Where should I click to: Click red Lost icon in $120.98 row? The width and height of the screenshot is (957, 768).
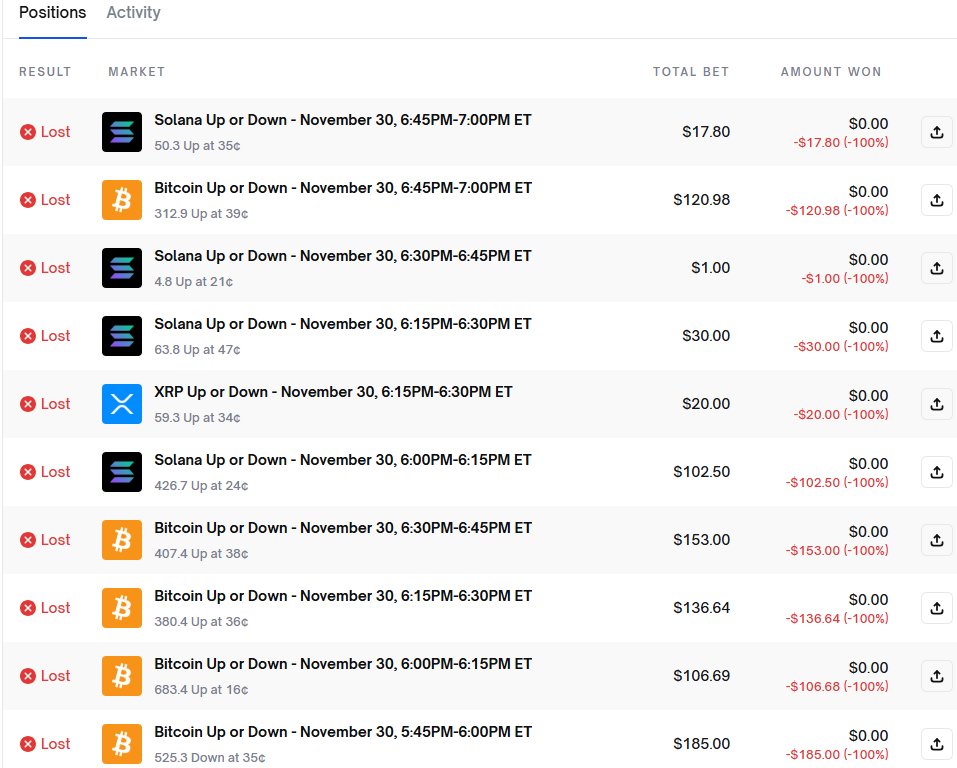(x=27, y=200)
